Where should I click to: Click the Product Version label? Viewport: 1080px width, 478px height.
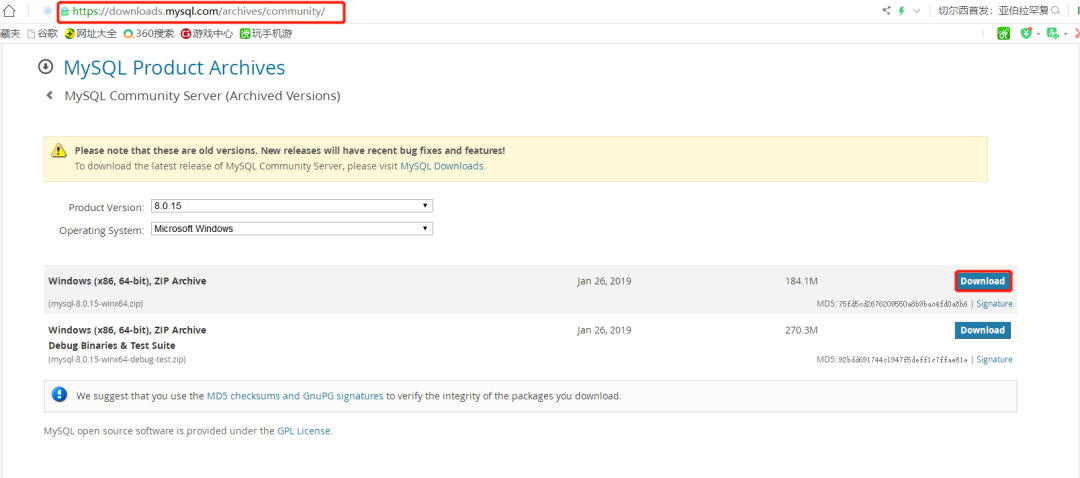pos(106,207)
